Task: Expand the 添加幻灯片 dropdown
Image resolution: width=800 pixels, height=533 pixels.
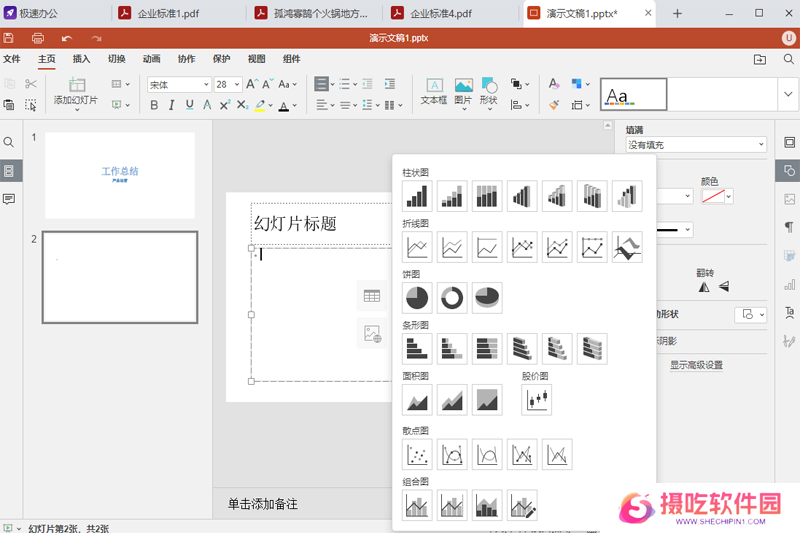Action: point(77,109)
